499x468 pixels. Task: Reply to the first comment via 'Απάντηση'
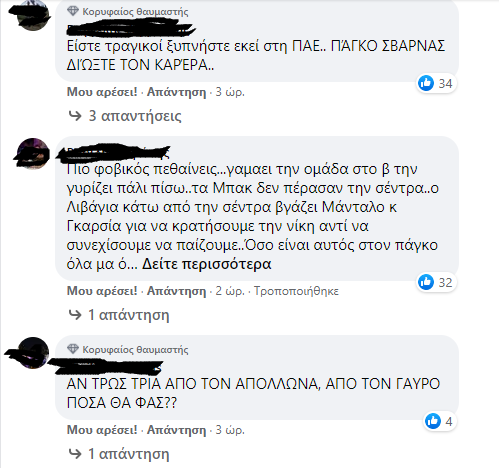[176, 92]
